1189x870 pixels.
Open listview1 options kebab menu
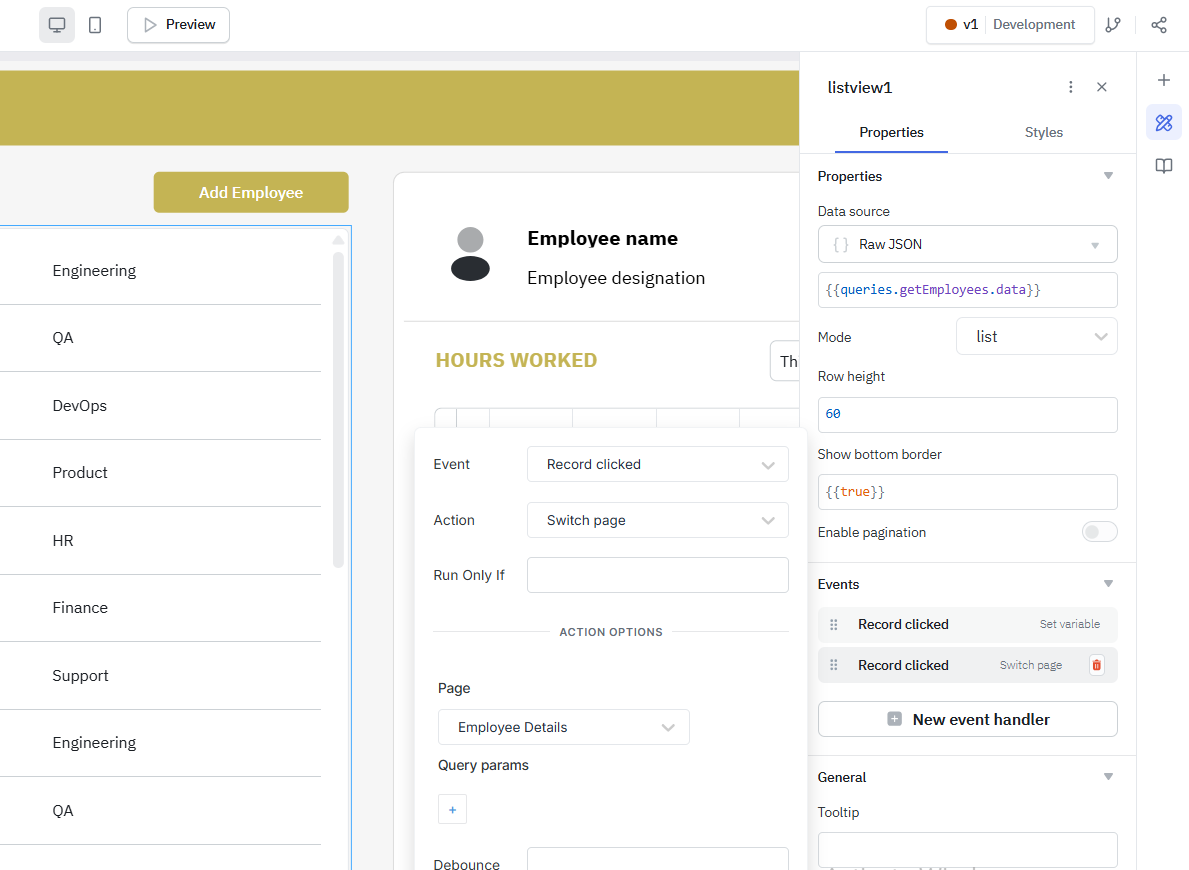click(1070, 87)
